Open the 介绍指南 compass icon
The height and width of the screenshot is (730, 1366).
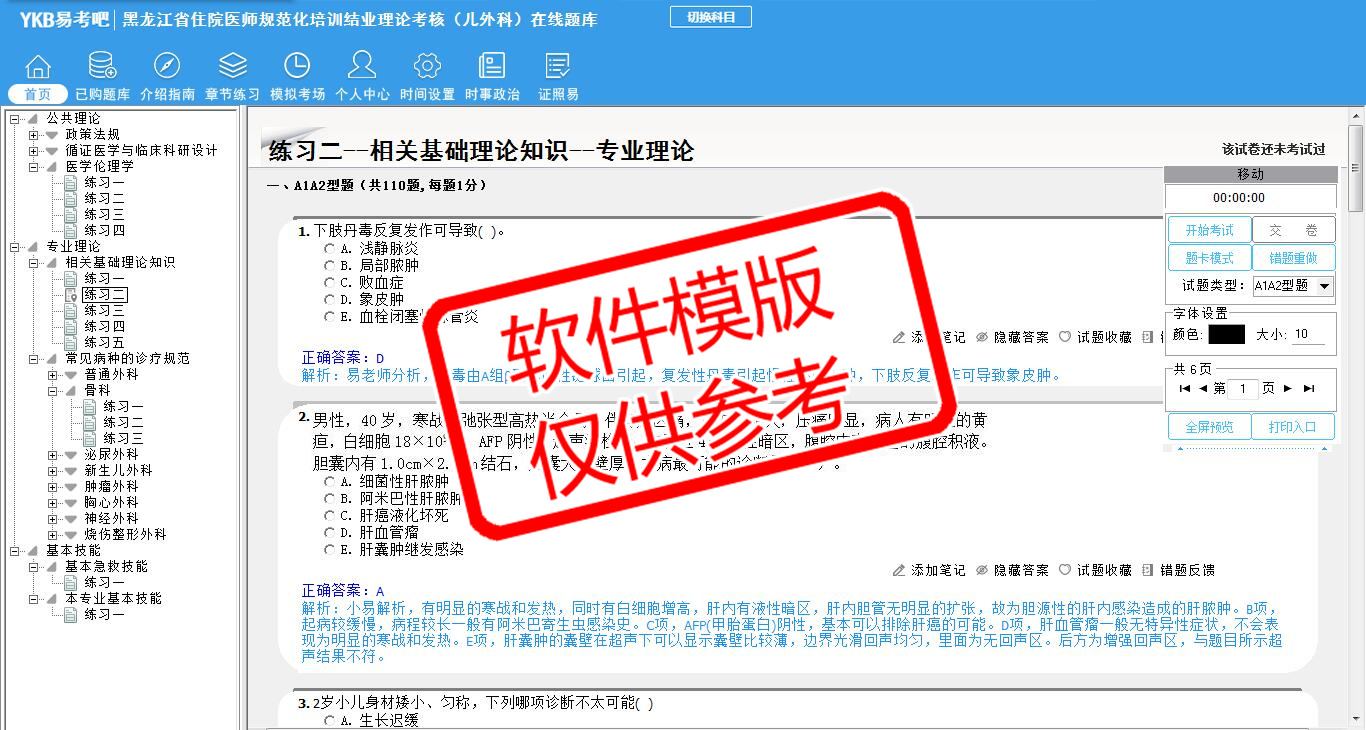coord(167,67)
